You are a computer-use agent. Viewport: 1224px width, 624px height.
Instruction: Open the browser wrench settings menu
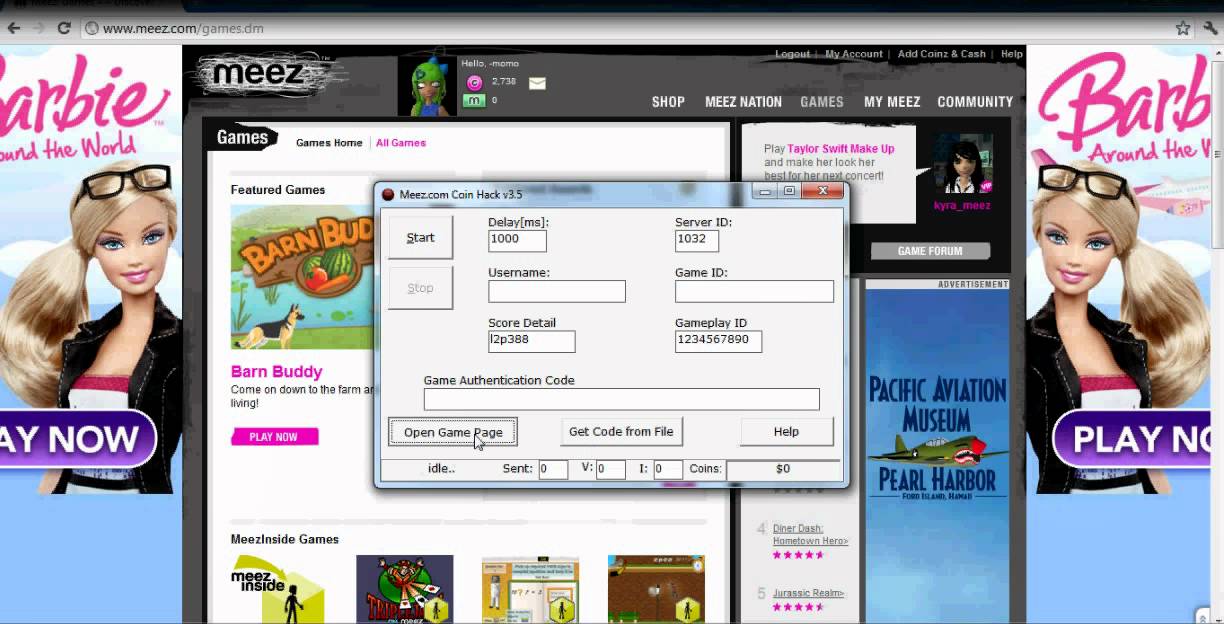pos(1210,28)
